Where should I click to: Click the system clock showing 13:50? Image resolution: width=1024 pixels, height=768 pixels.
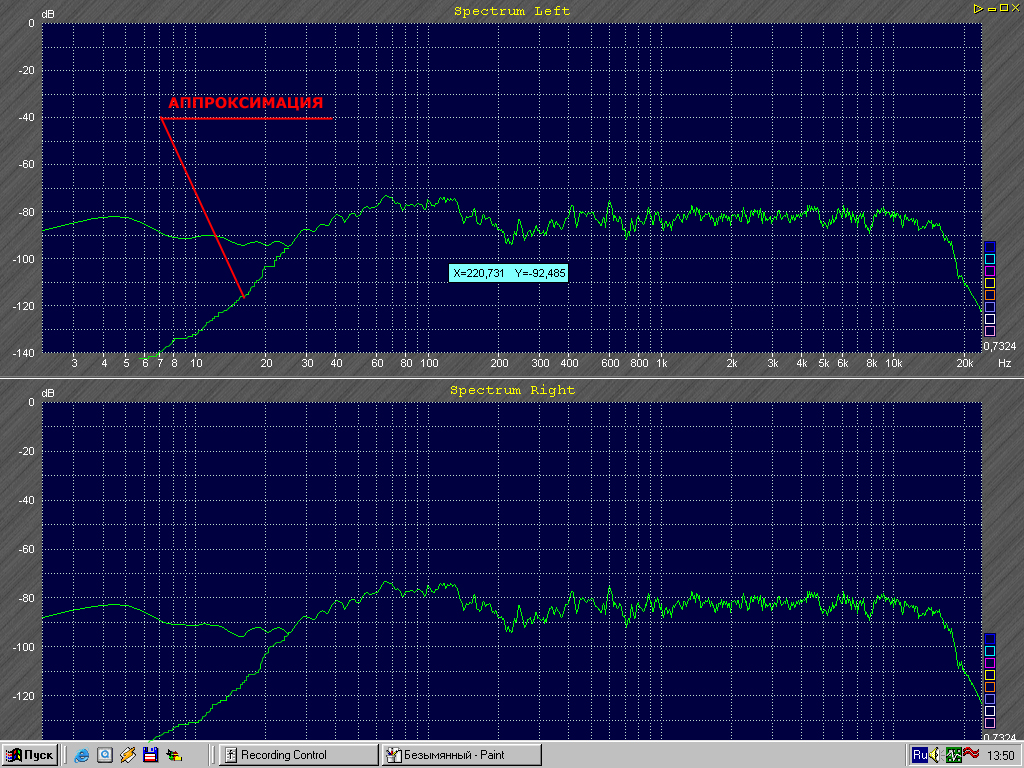tap(1001, 755)
